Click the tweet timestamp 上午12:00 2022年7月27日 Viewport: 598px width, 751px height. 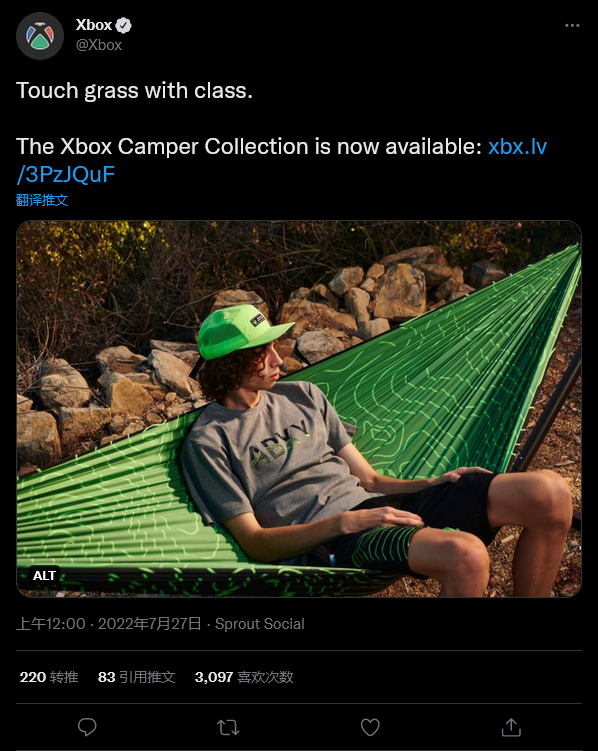(109, 624)
